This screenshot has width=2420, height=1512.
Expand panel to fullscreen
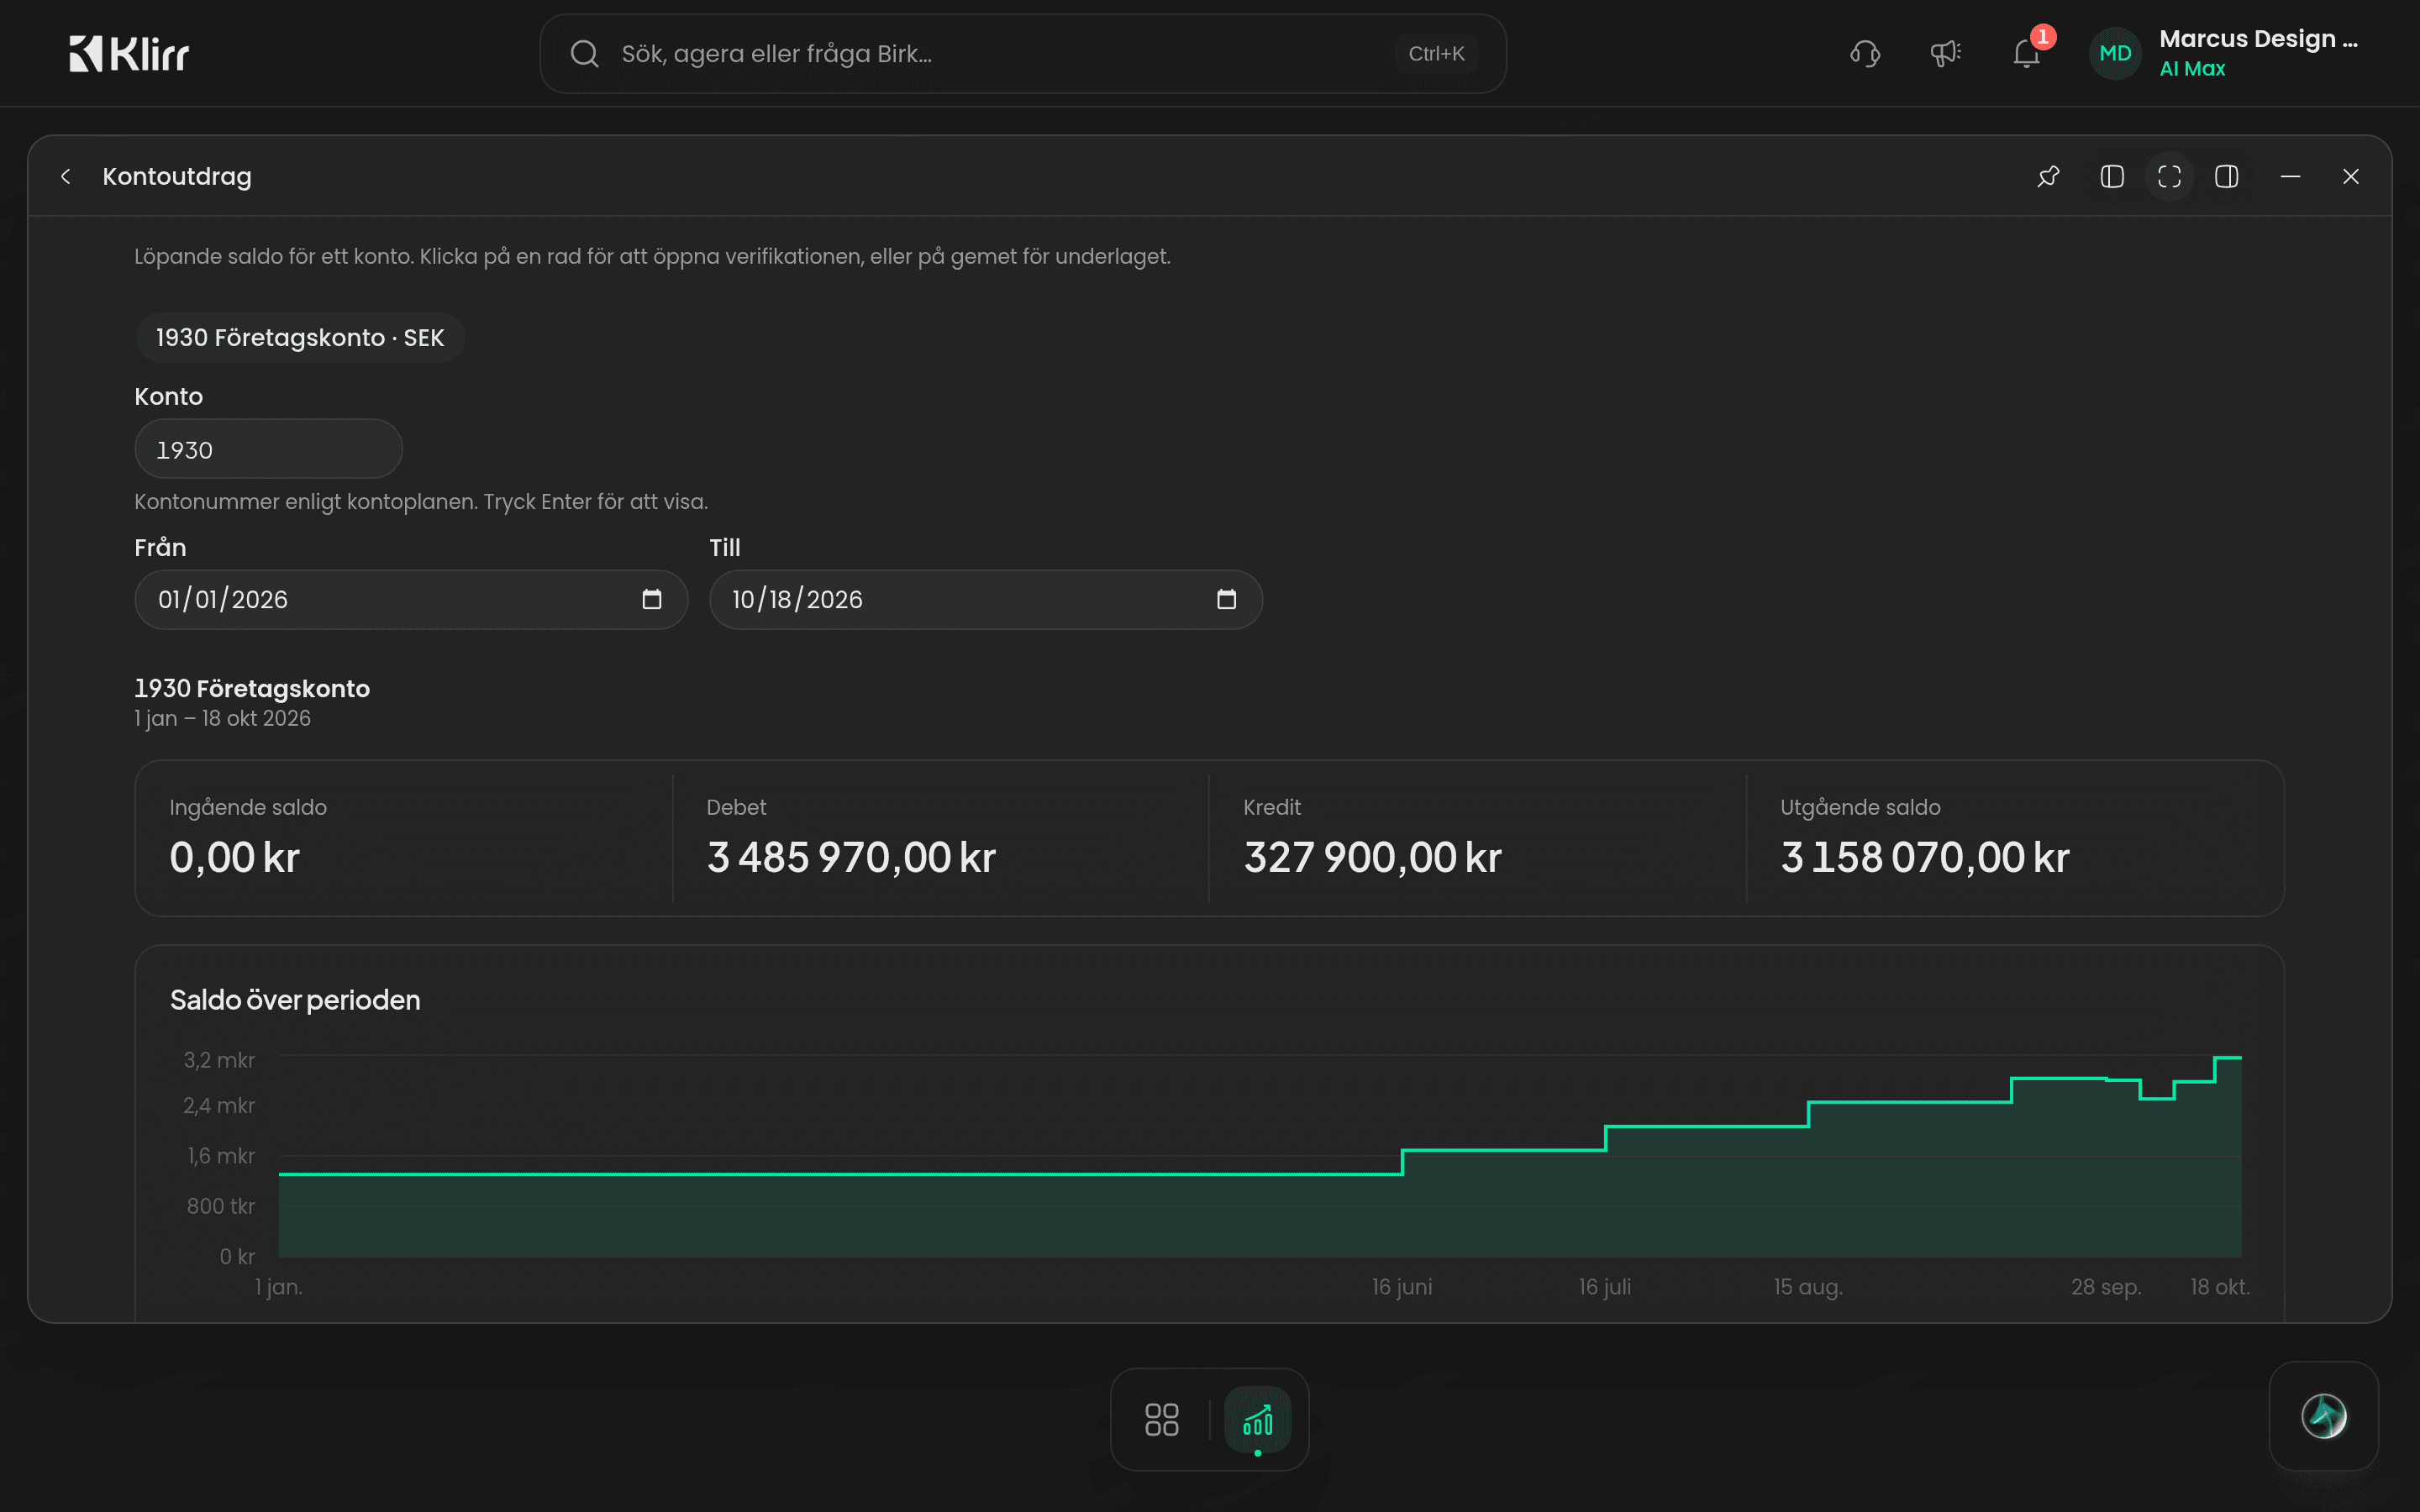tap(2169, 177)
